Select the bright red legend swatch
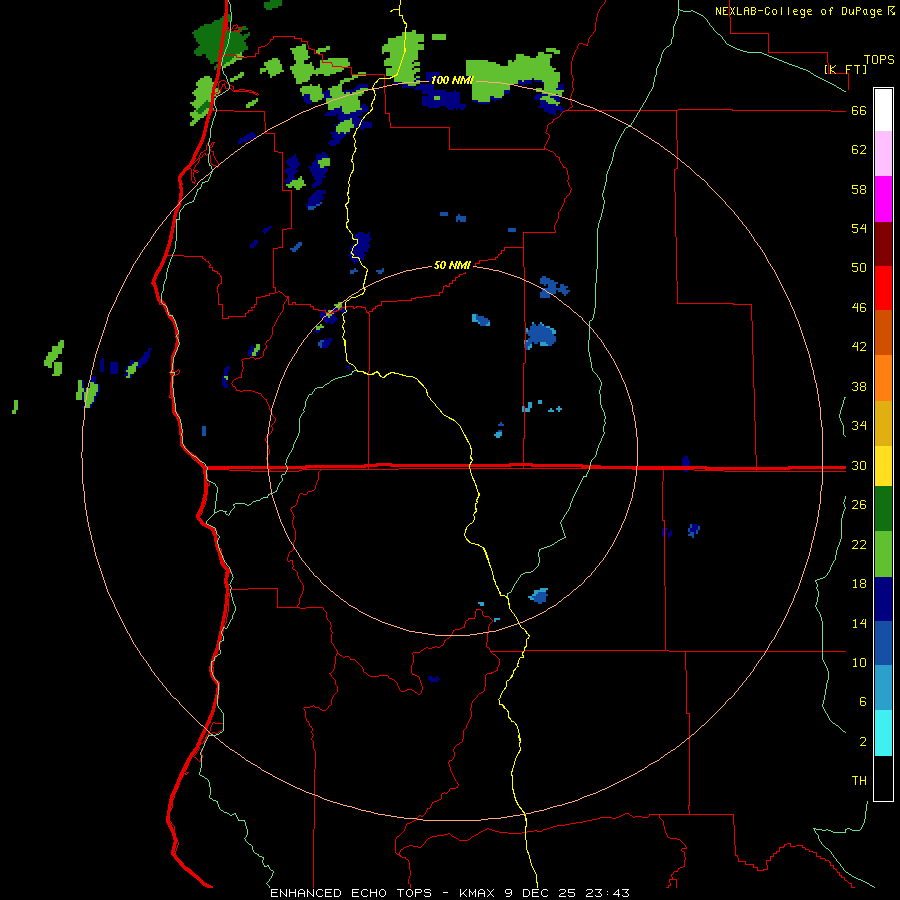 883,288
